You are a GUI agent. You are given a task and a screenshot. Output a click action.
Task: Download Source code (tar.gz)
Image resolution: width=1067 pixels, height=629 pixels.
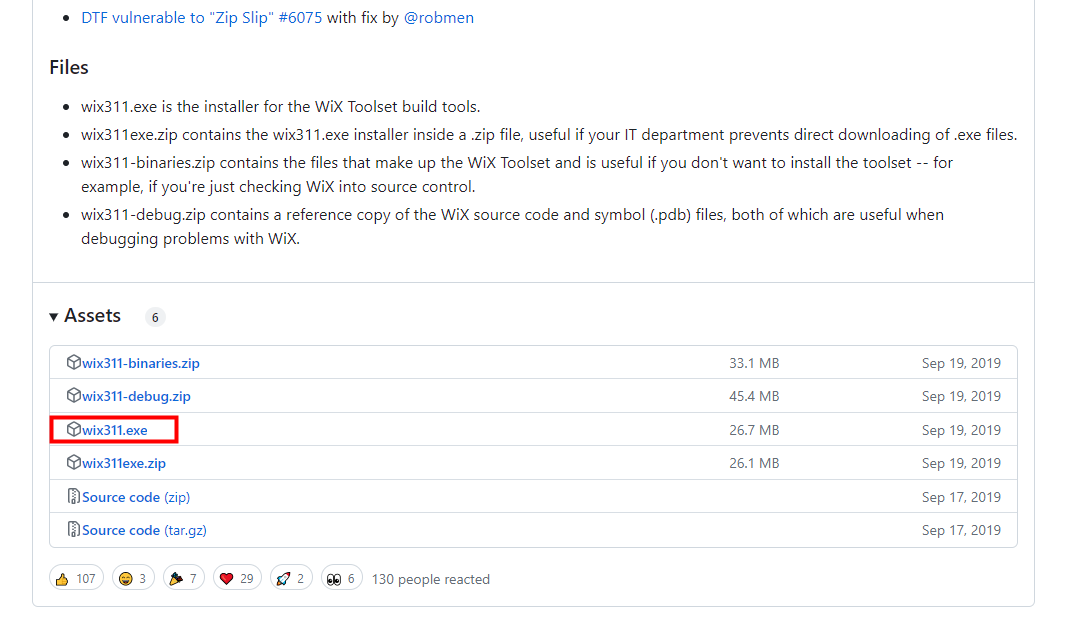[x=144, y=530]
